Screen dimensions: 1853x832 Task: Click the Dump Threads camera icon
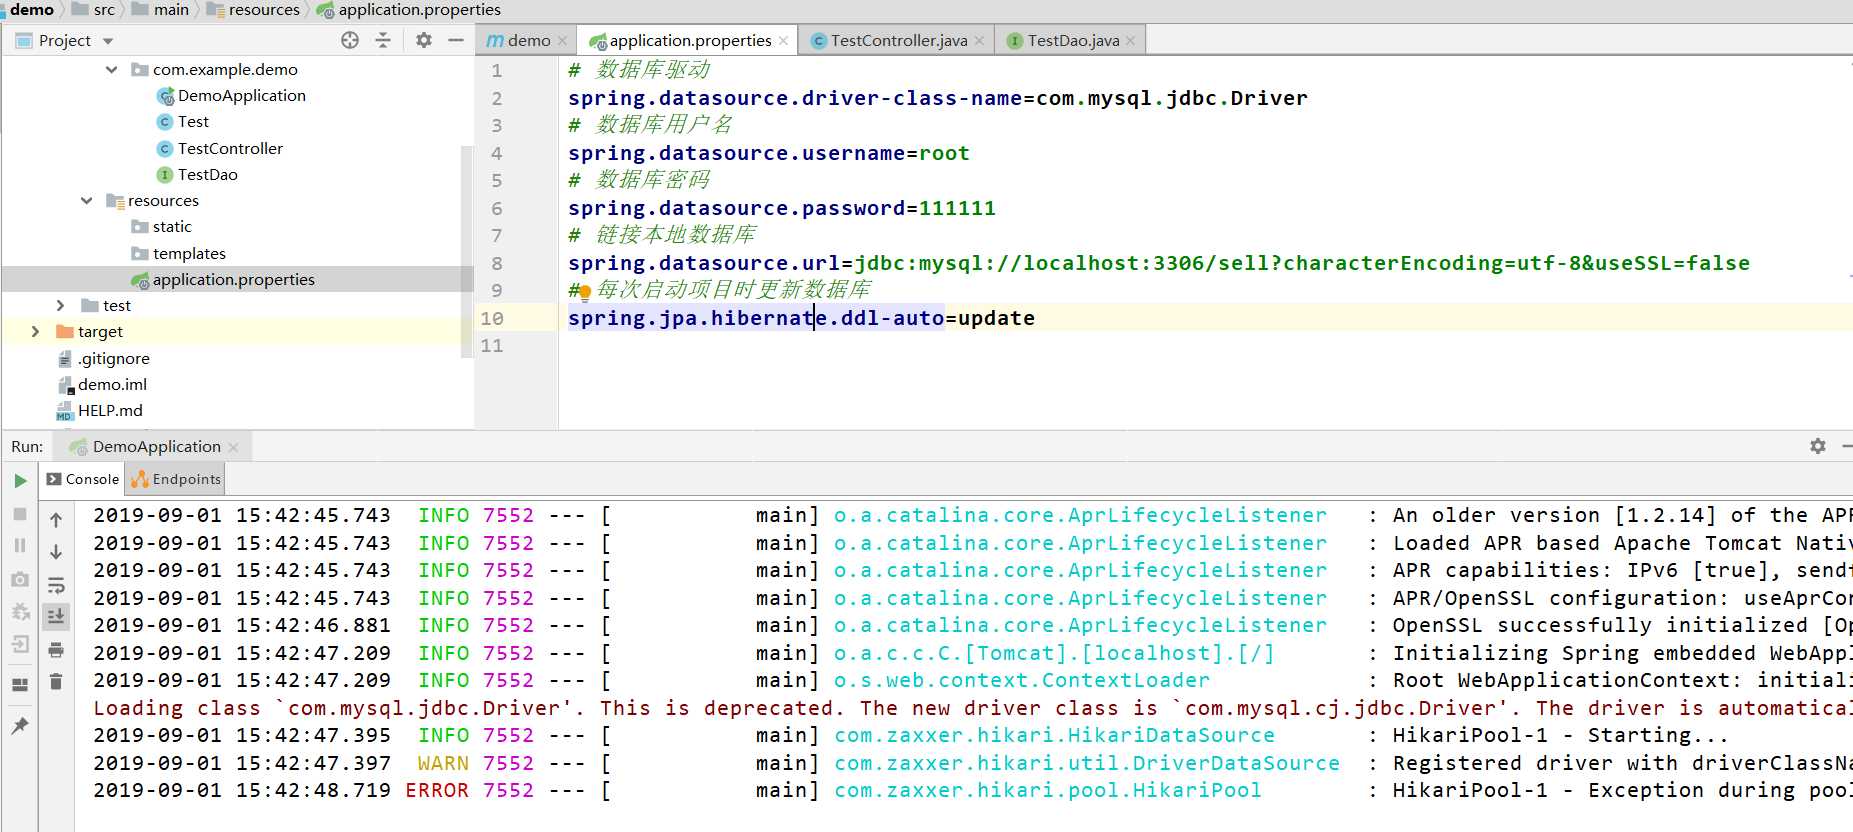(20, 579)
